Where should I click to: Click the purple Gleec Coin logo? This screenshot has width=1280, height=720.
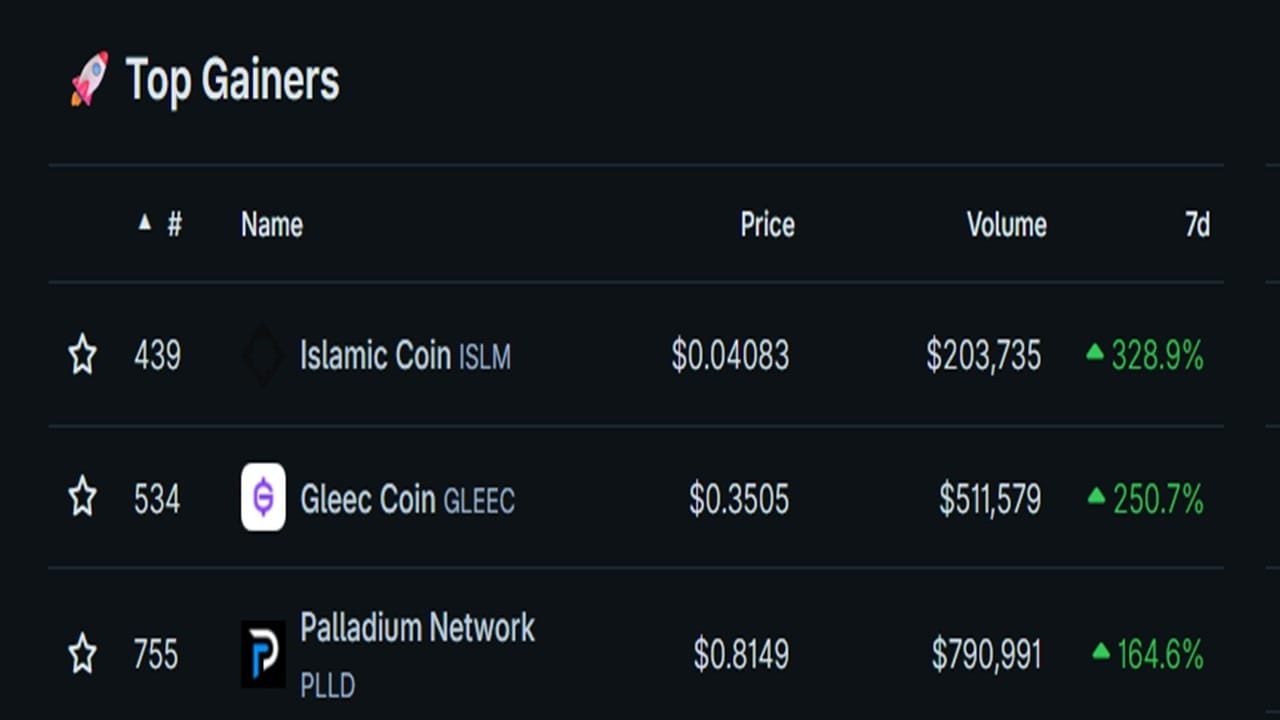tap(263, 497)
